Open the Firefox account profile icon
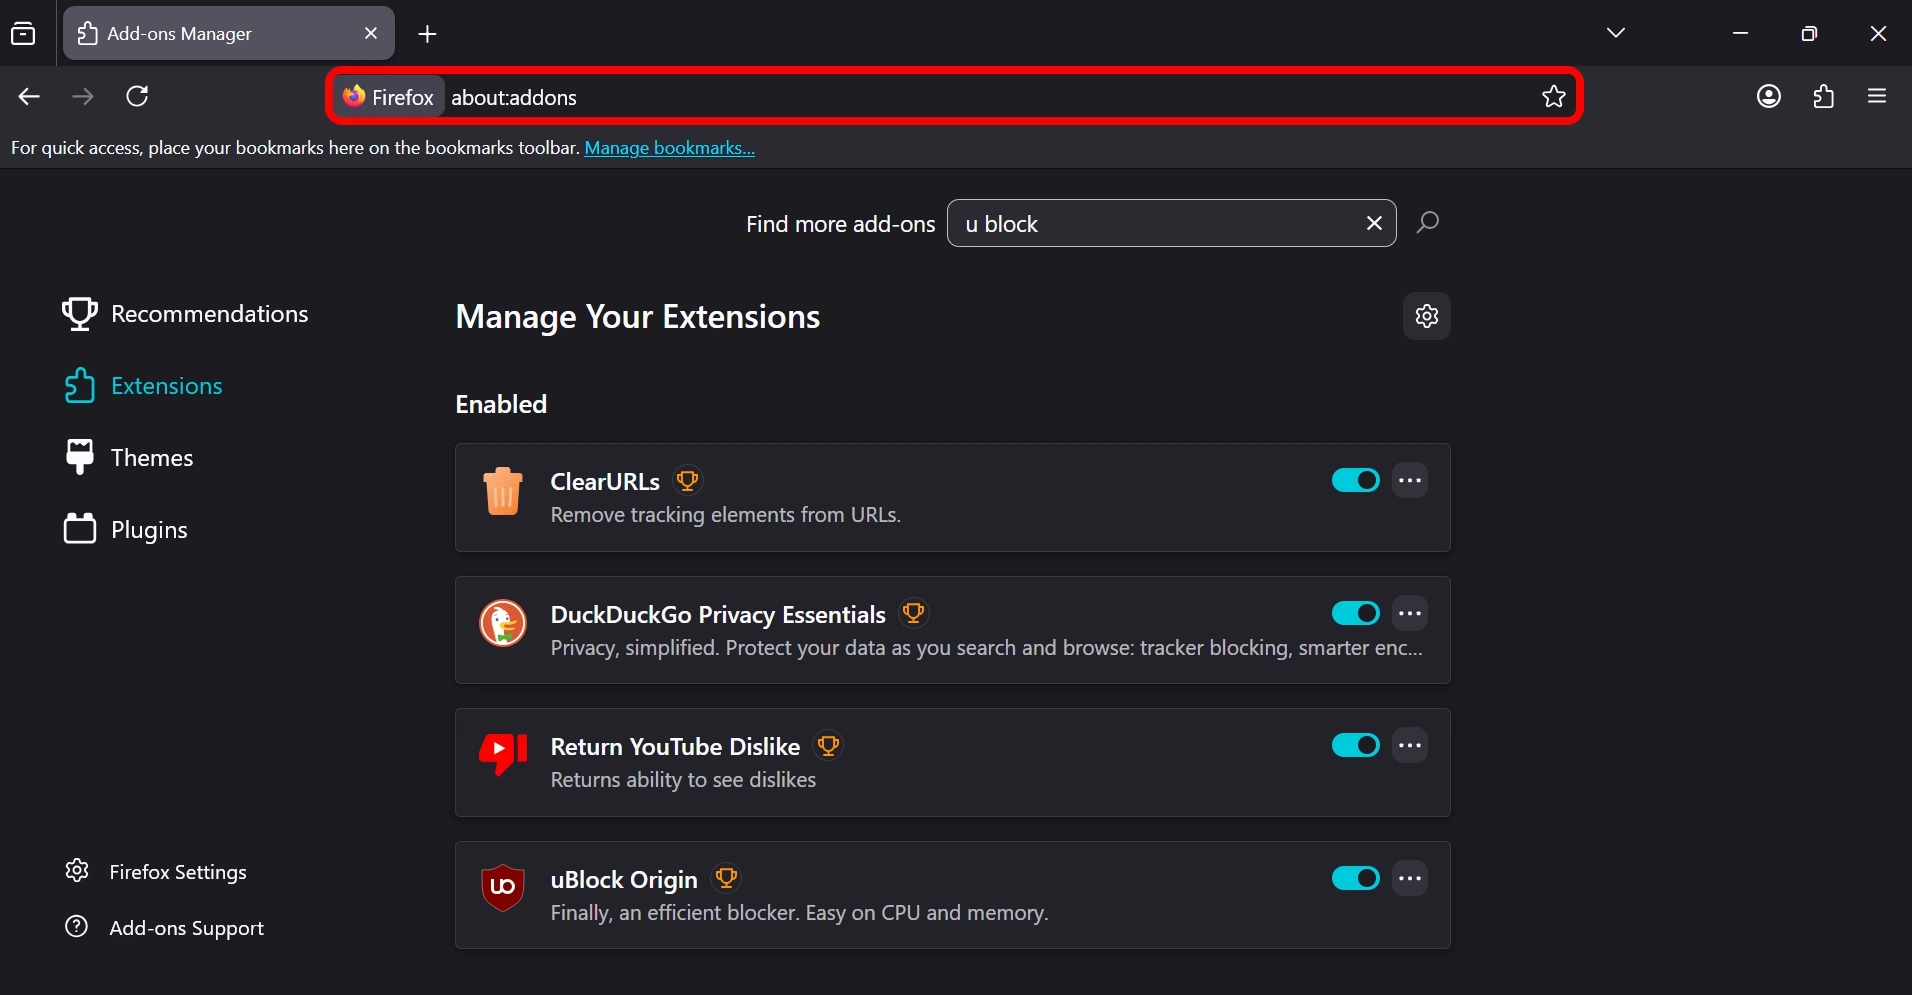Viewport: 1912px width, 995px height. tap(1769, 96)
